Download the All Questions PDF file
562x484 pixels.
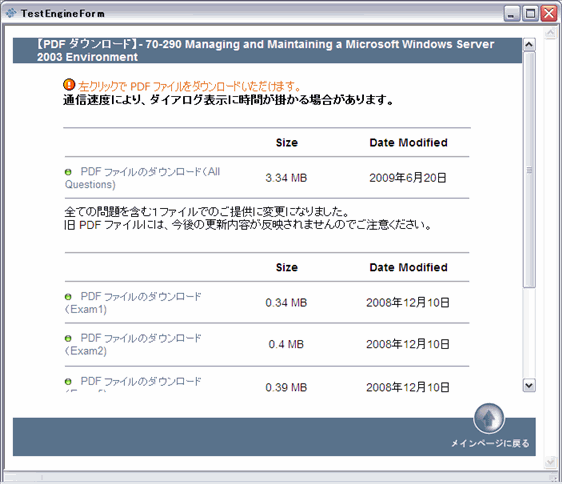(142, 178)
